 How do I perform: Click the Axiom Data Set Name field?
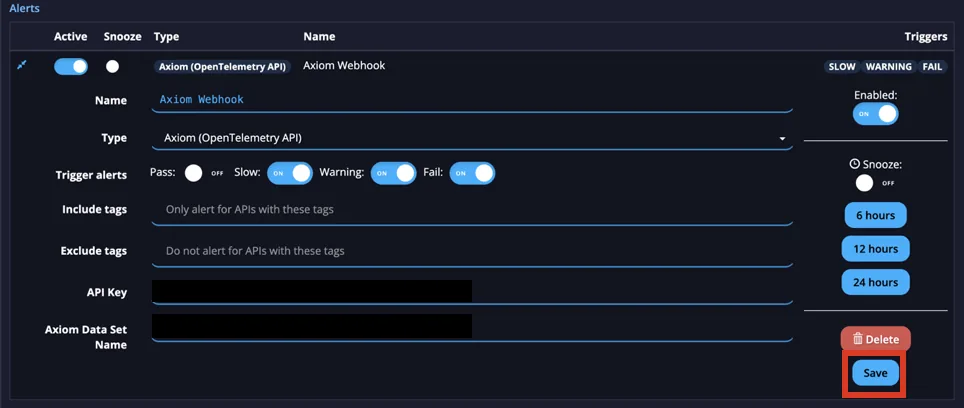(472, 328)
